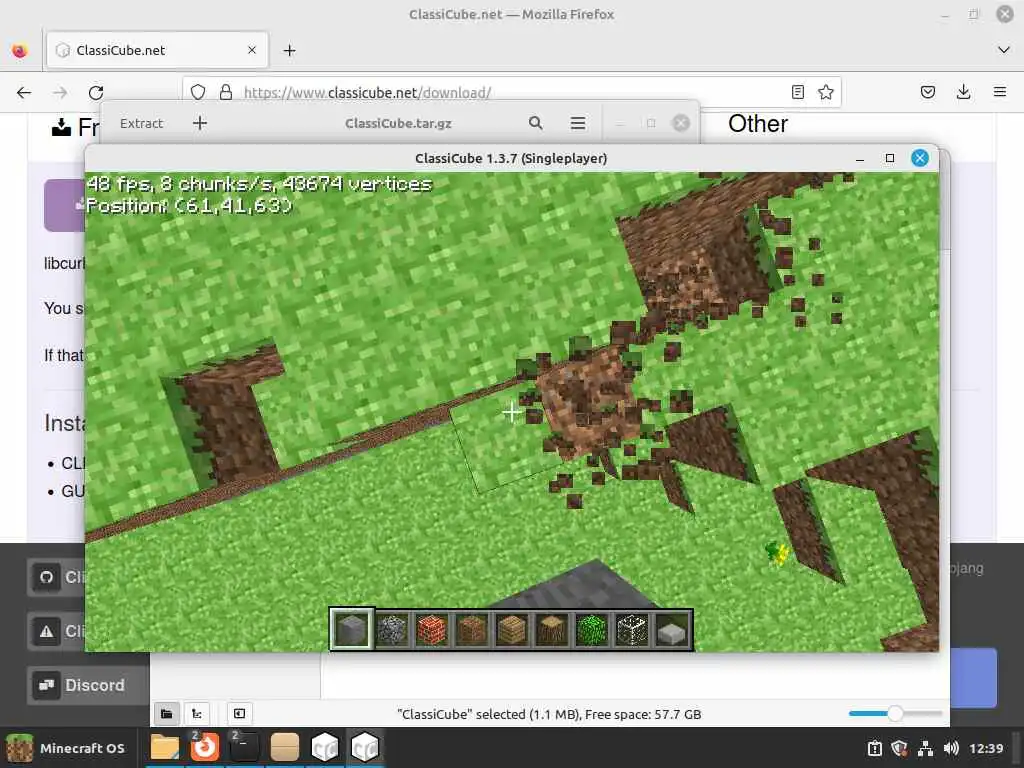1024x768 pixels.
Task: Open Minecraft OS start menu
Action: click(x=68, y=748)
